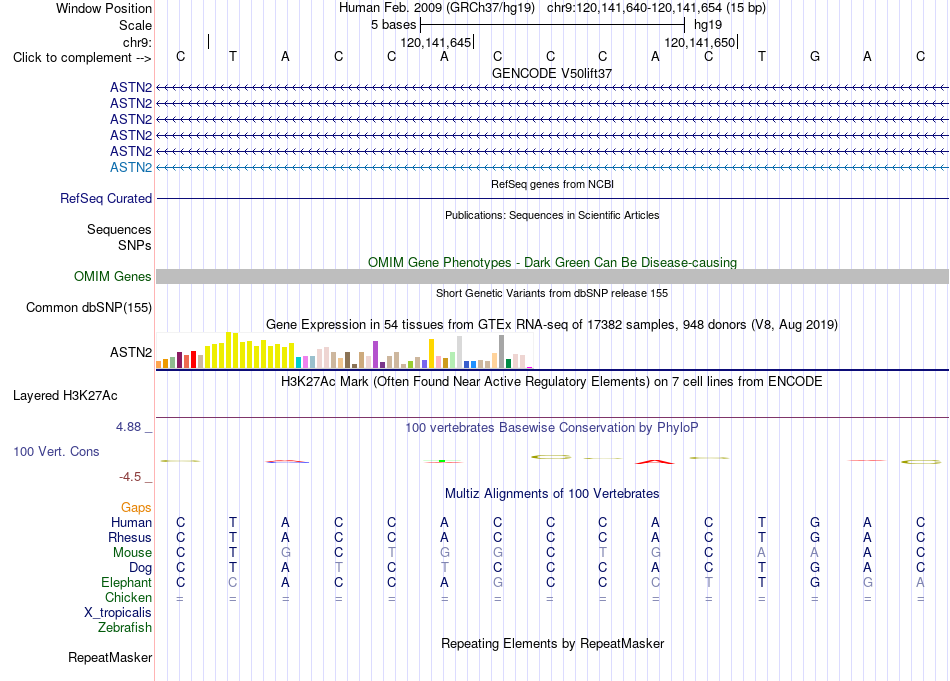Click the Rhesus alignment row label
The width and height of the screenshot is (950, 681).
coord(130,537)
